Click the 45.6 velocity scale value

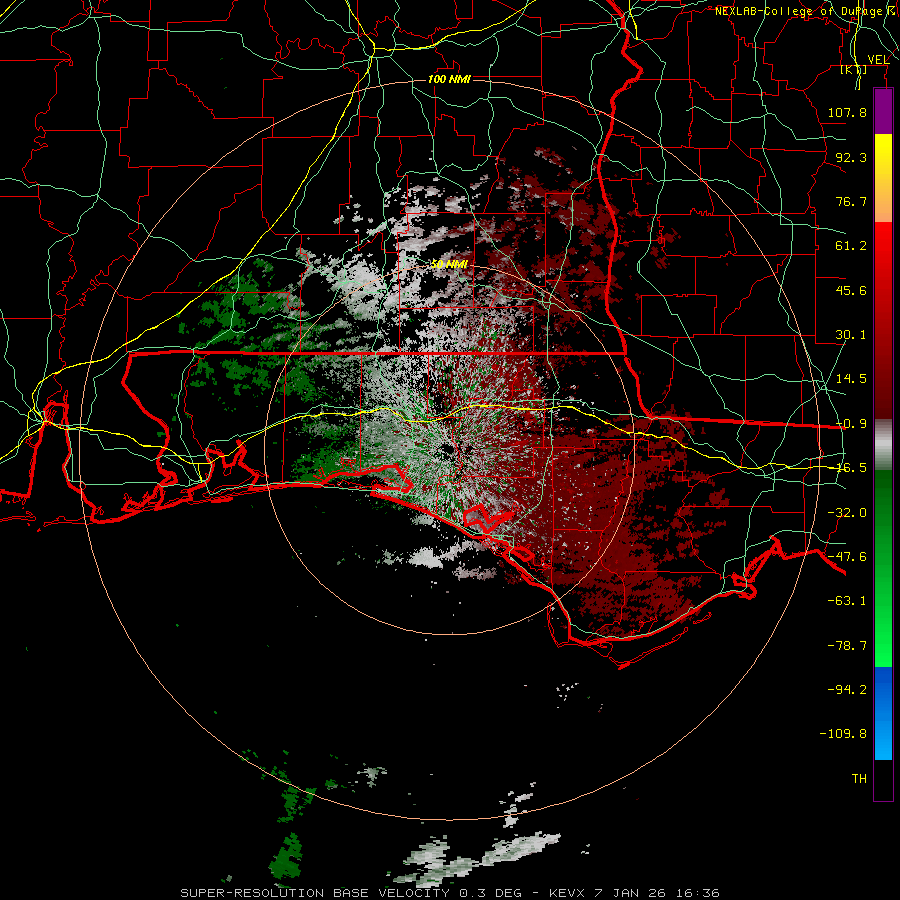pyautogui.click(x=851, y=290)
